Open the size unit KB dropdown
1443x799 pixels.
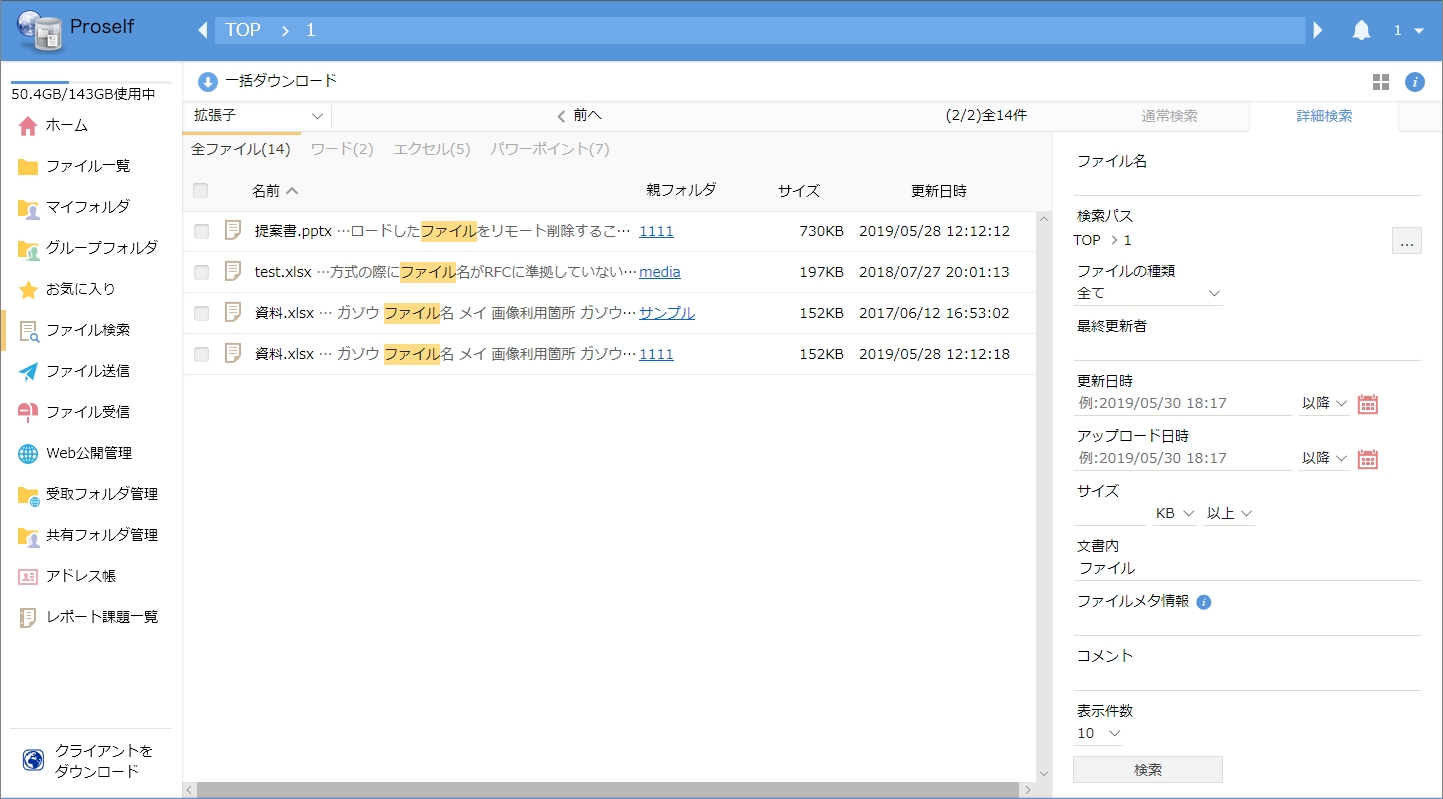(x=1174, y=513)
